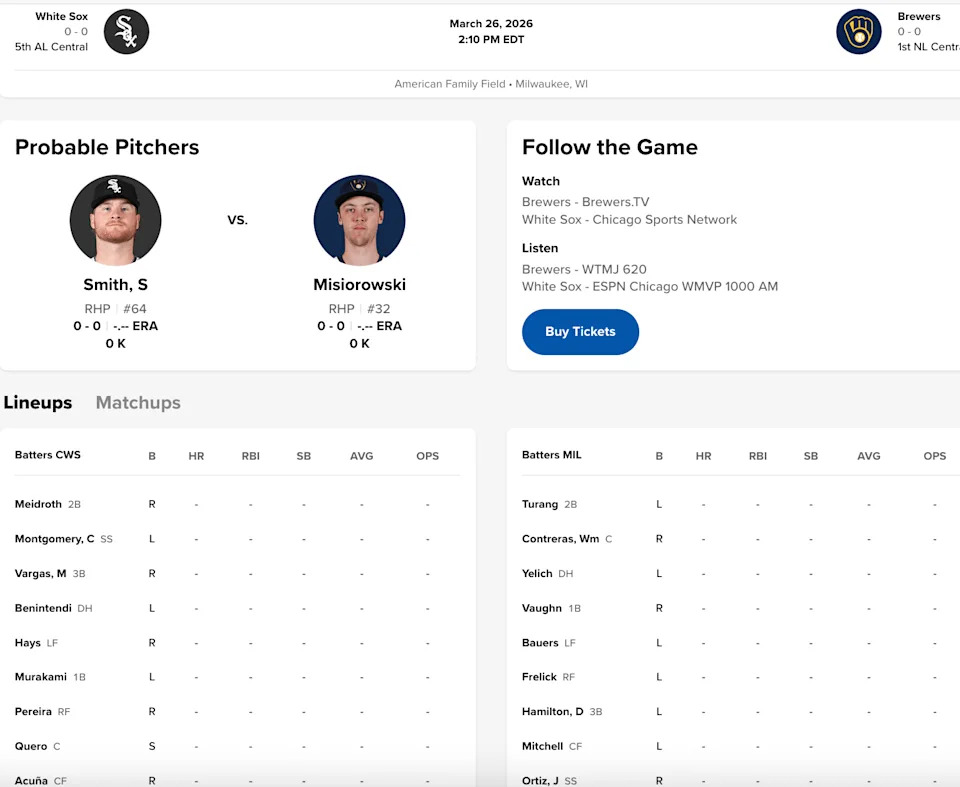Screen dimensions: 960x787
Task: Switch to the Matchups tab
Action: [138, 403]
